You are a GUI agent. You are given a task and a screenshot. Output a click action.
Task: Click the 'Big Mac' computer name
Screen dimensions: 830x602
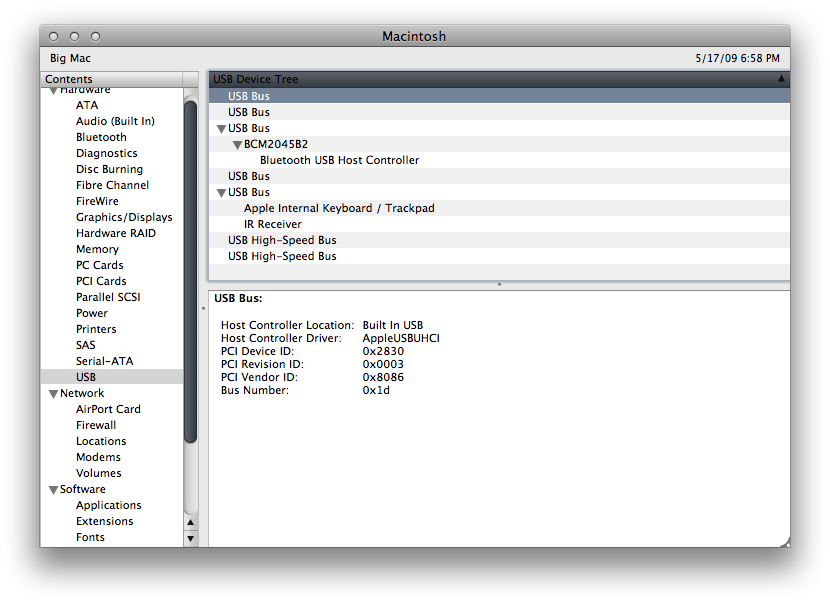coord(70,58)
